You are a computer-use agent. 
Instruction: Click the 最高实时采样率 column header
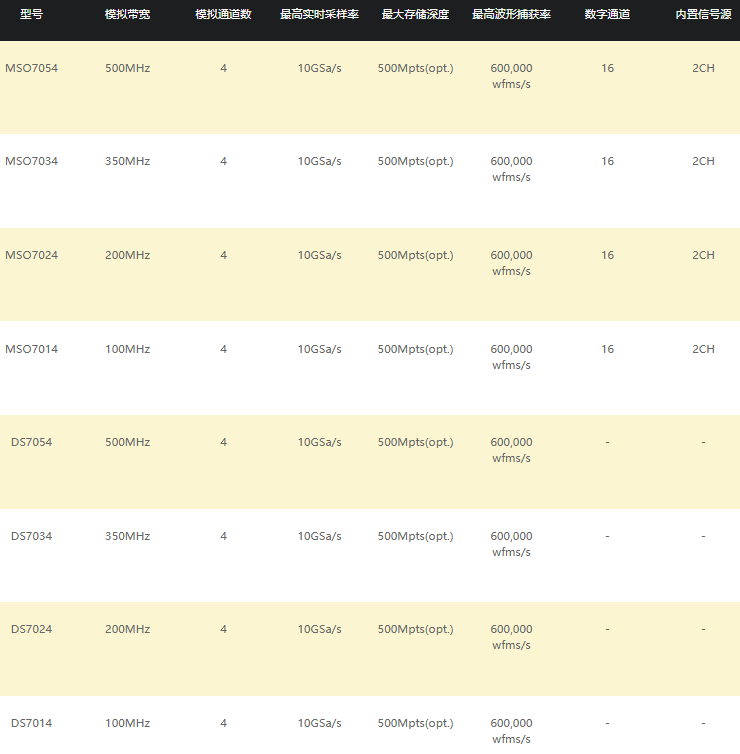(319, 14)
